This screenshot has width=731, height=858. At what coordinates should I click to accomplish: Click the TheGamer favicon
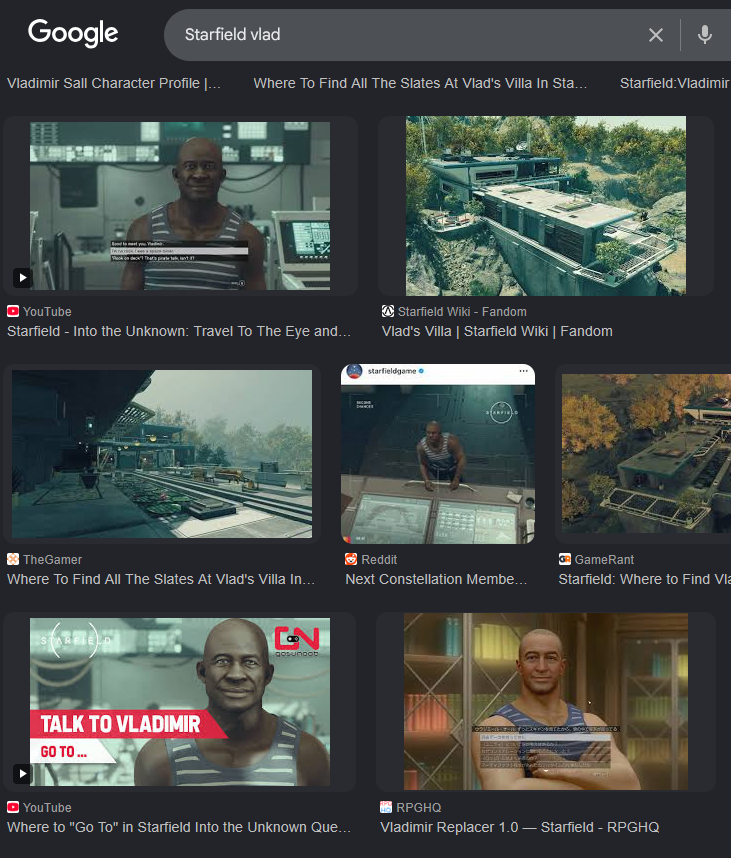pos(13,559)
